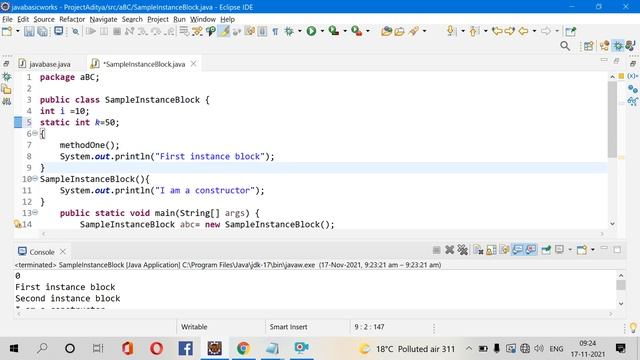
Task: Open Chrome from the taskbar
Action: (x=243, y=349)
